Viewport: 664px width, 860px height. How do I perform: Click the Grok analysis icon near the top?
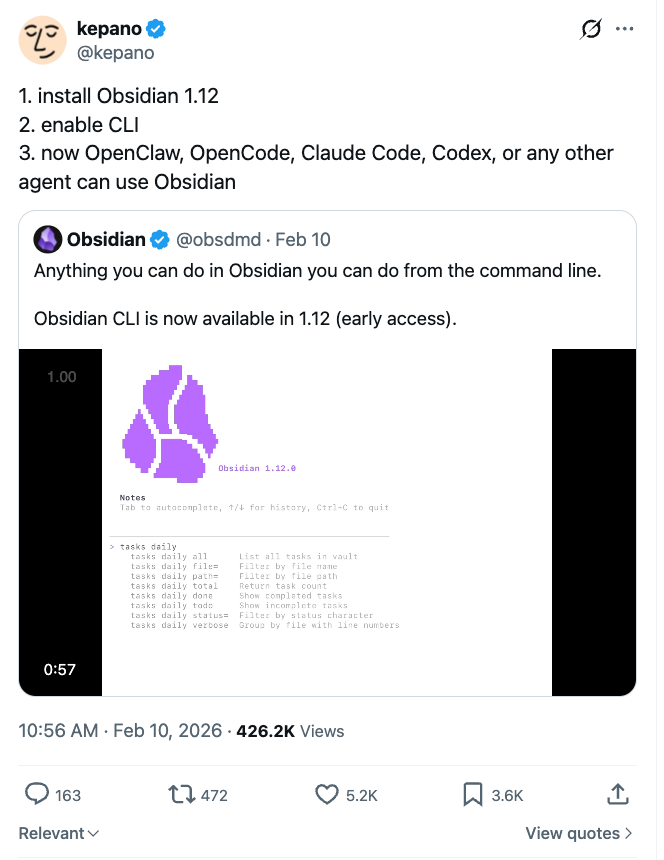[x=590, y=29]
